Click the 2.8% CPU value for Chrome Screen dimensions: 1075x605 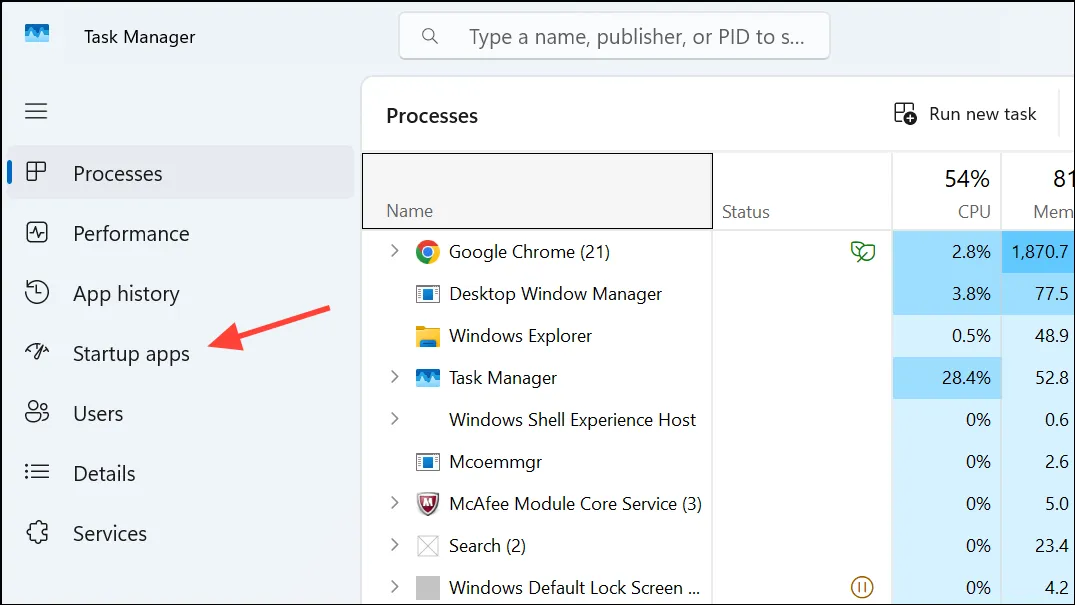[971, 252]
